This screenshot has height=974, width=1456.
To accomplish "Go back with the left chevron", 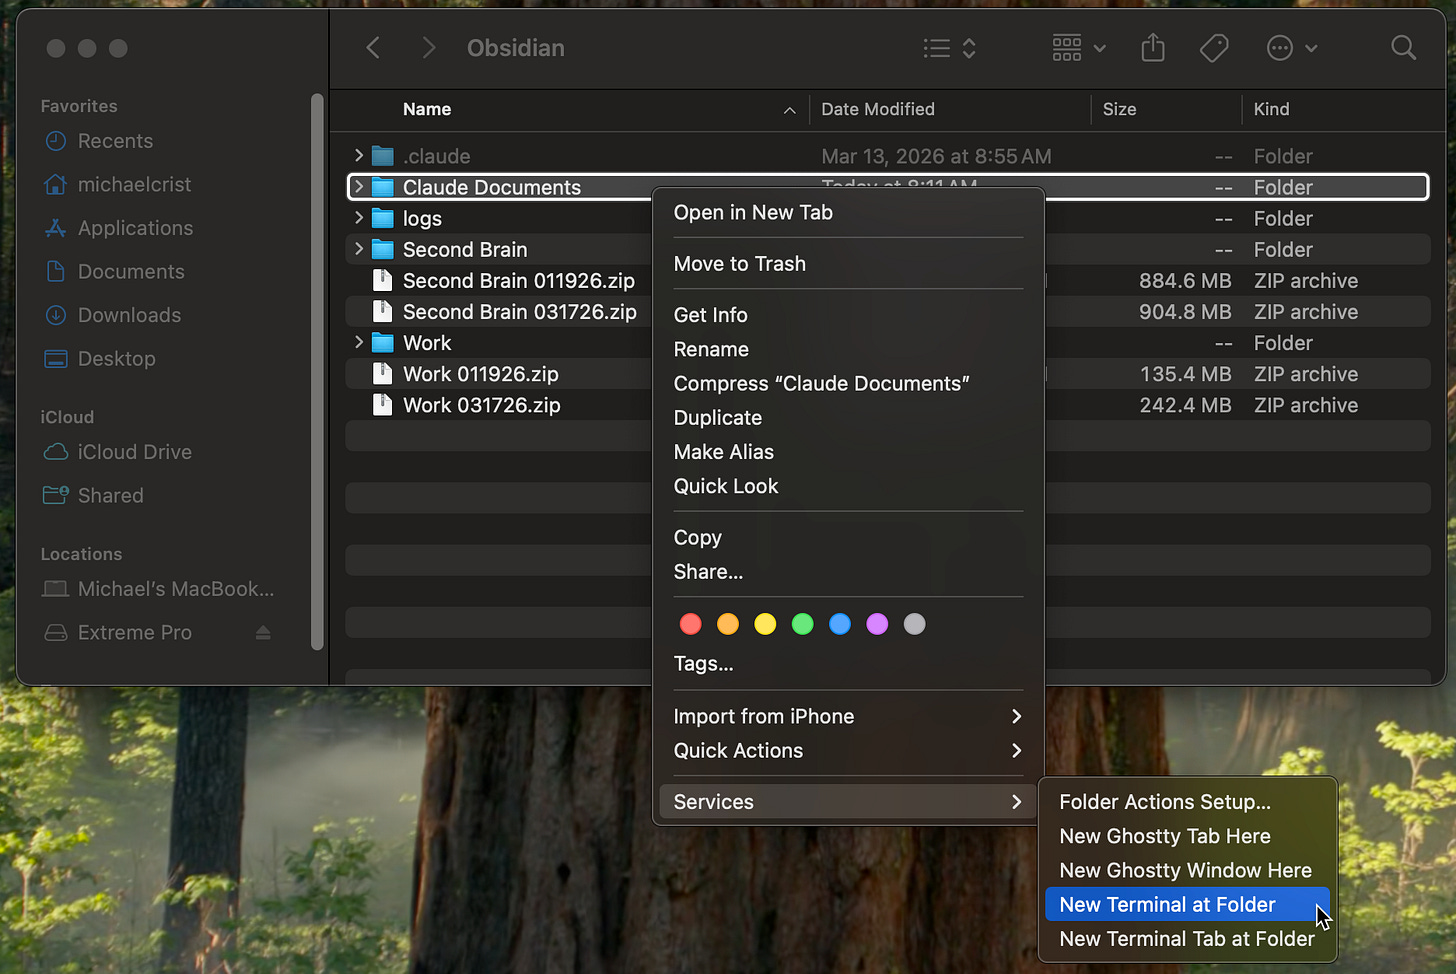I will pos(373,48).
